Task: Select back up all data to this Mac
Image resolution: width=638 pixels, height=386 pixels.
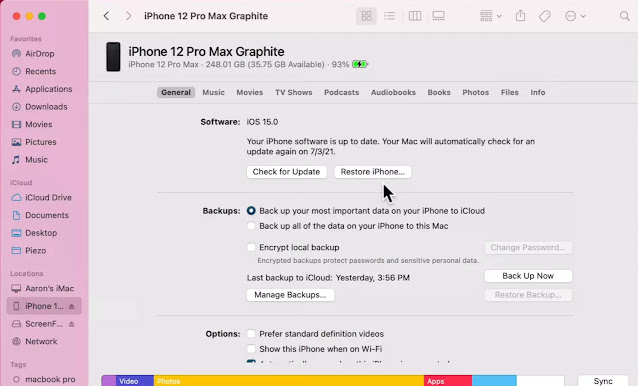Action: click(x=251, y=226)
